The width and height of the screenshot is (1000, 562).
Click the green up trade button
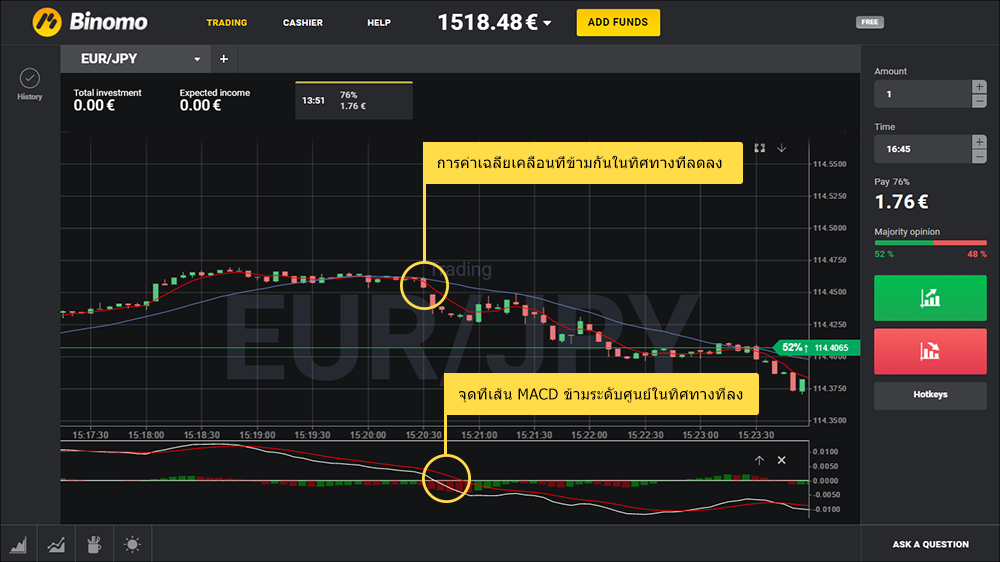[930, 298]
